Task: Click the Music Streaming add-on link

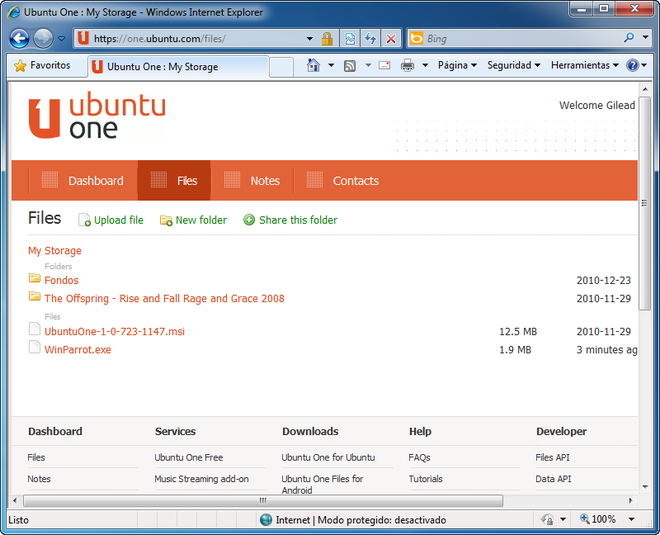Action: (x=202, y=479)
